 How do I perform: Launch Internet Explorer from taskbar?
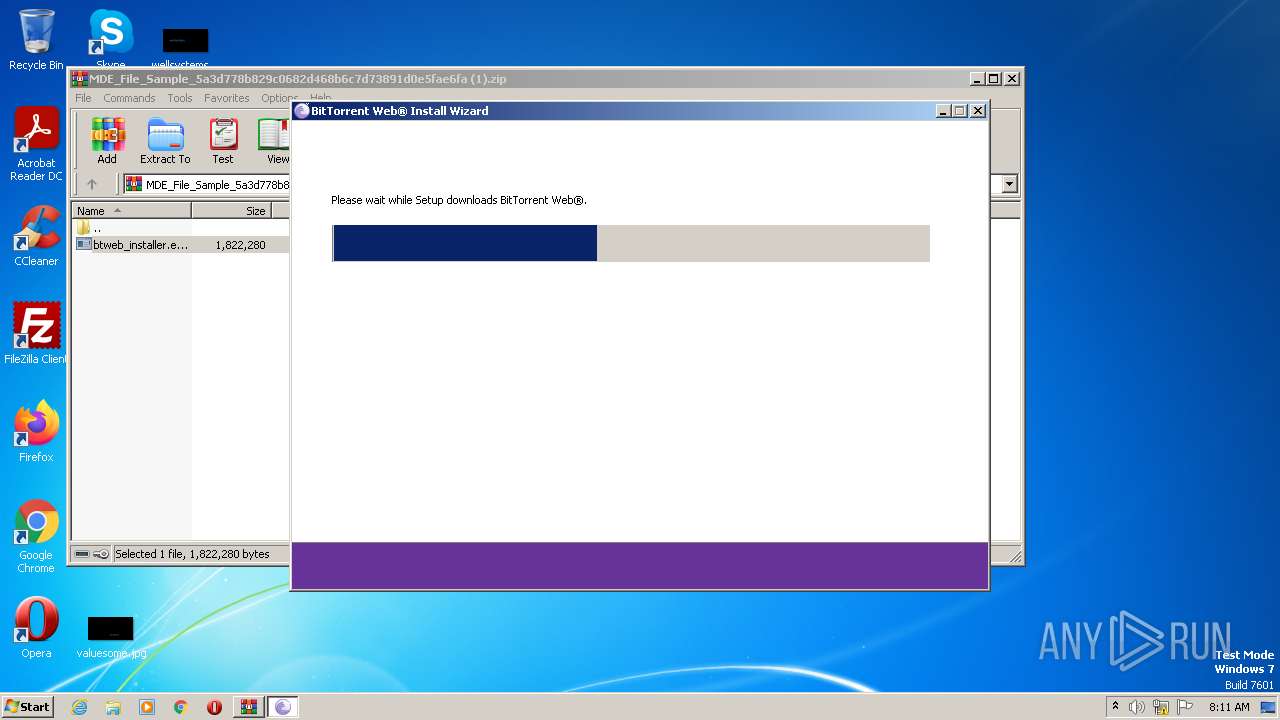[x=79, y=707]
